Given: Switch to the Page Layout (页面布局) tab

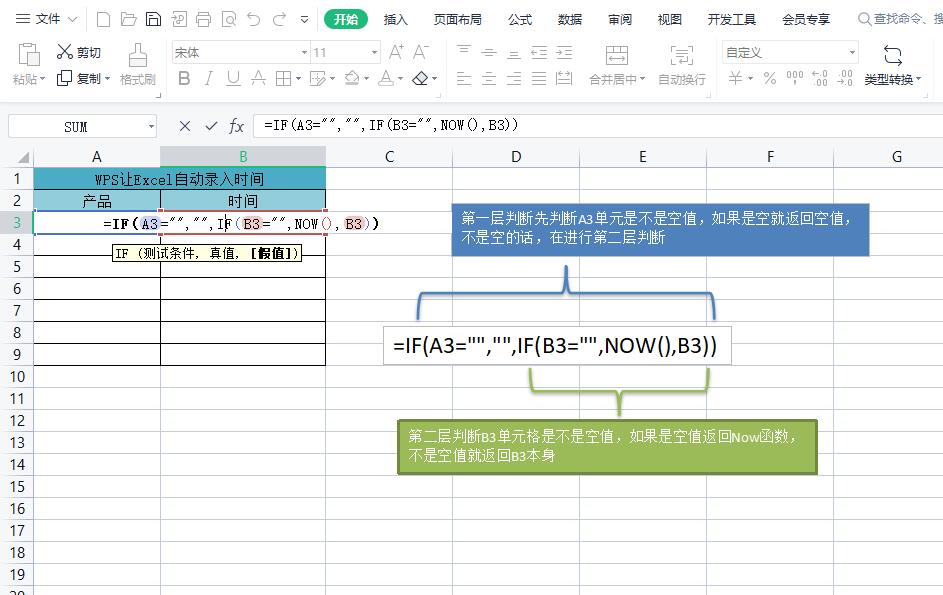Looking at the screenshot, I should point(458,19).
